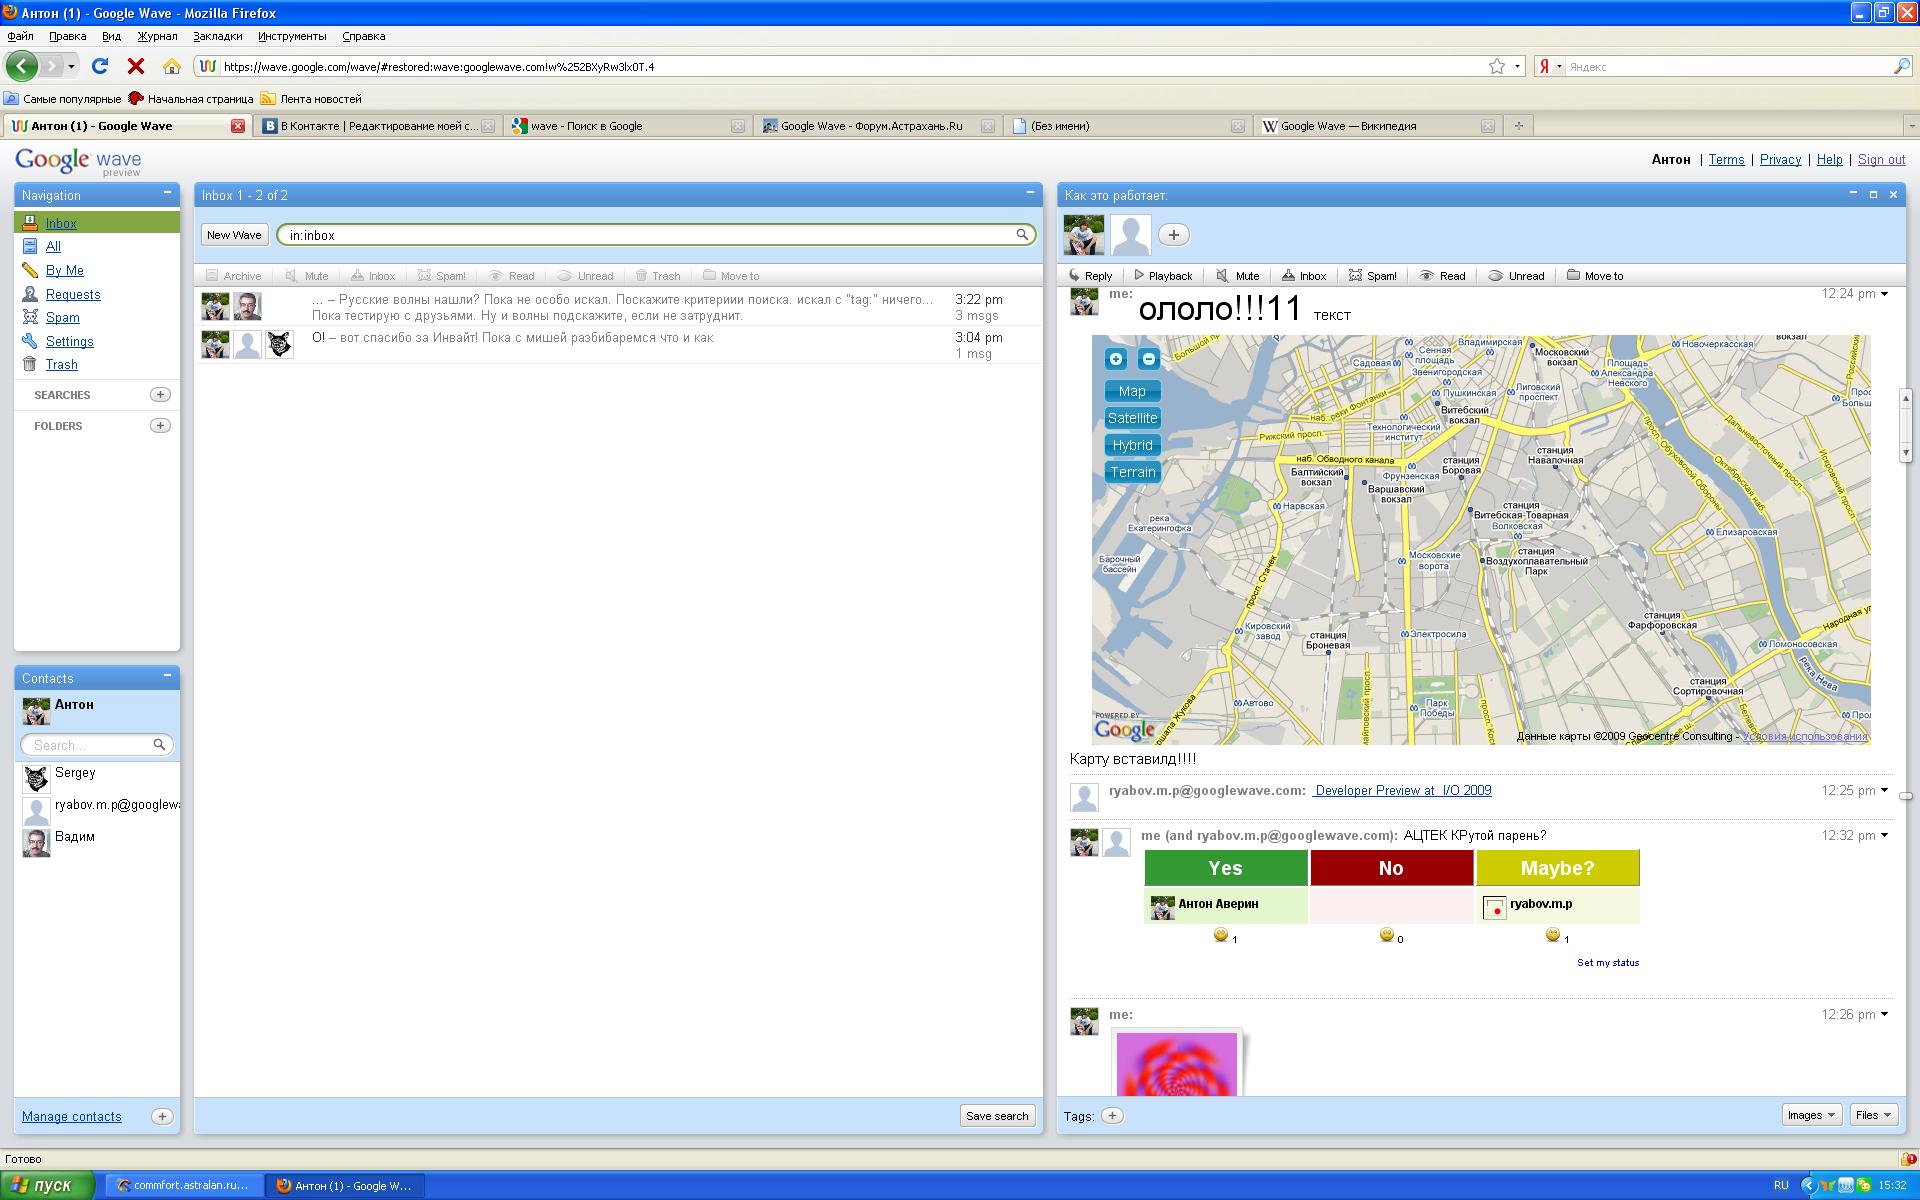The width and height of the screenshot is (1920, 1200).
Task: Click the Sign out link
Action: point(1881,159)
